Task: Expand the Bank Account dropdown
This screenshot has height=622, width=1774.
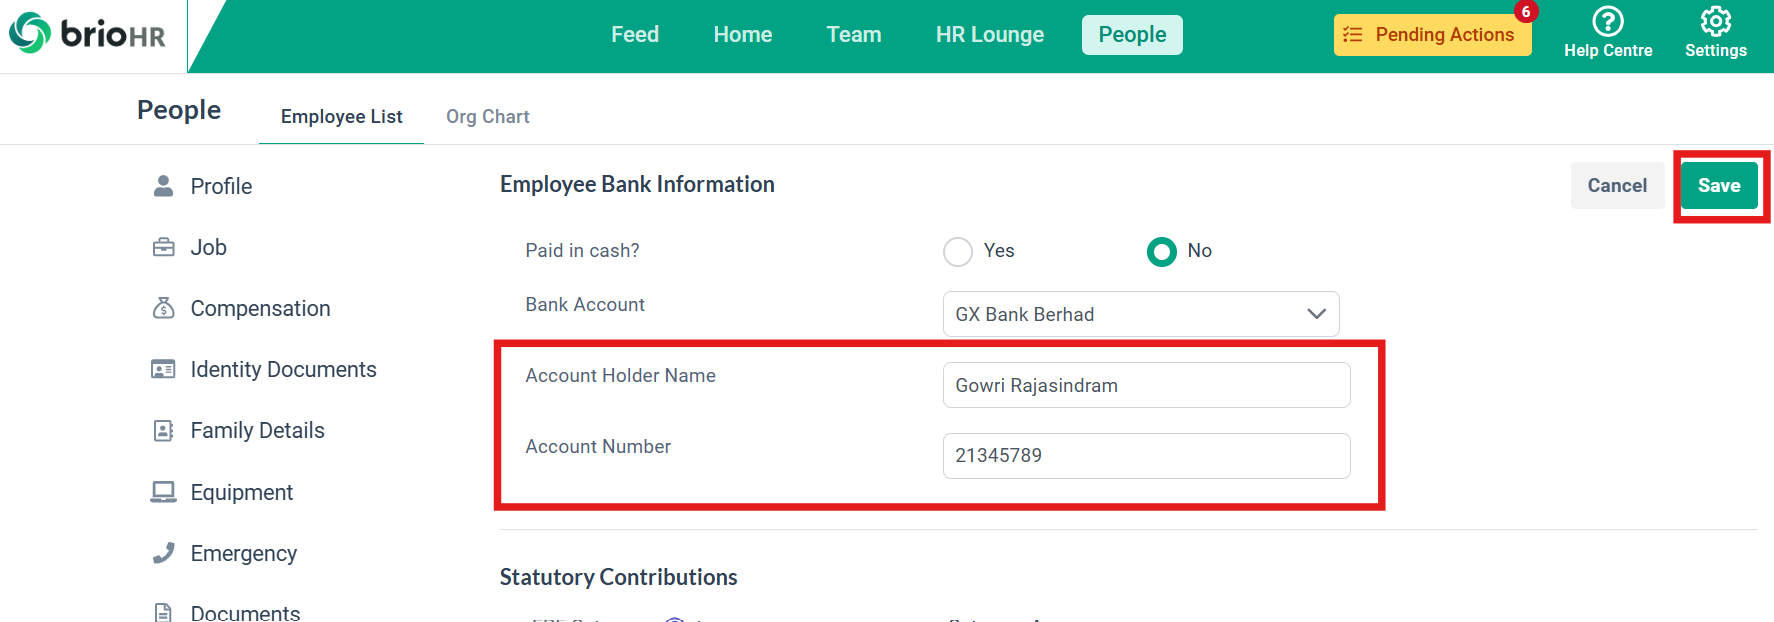Action: click(1141, 314)
